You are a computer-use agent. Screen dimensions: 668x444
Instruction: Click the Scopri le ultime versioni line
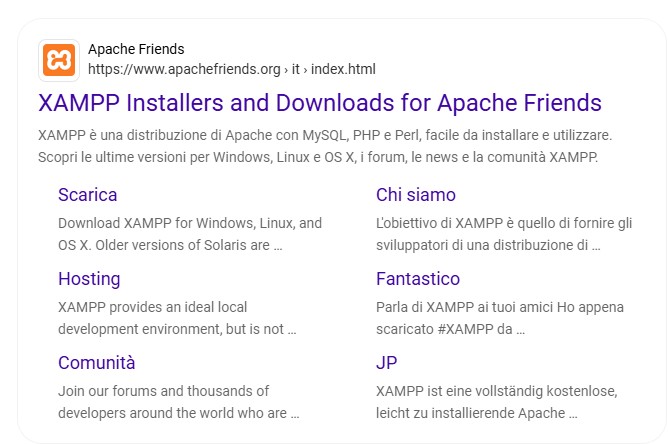tap(317, 157)
